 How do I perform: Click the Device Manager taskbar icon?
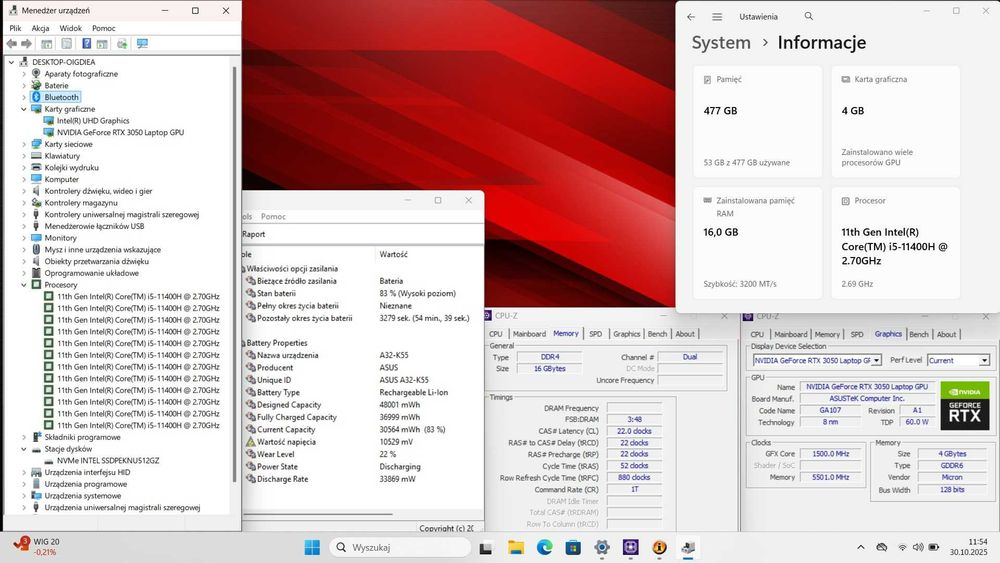click(x=688, y=547)
